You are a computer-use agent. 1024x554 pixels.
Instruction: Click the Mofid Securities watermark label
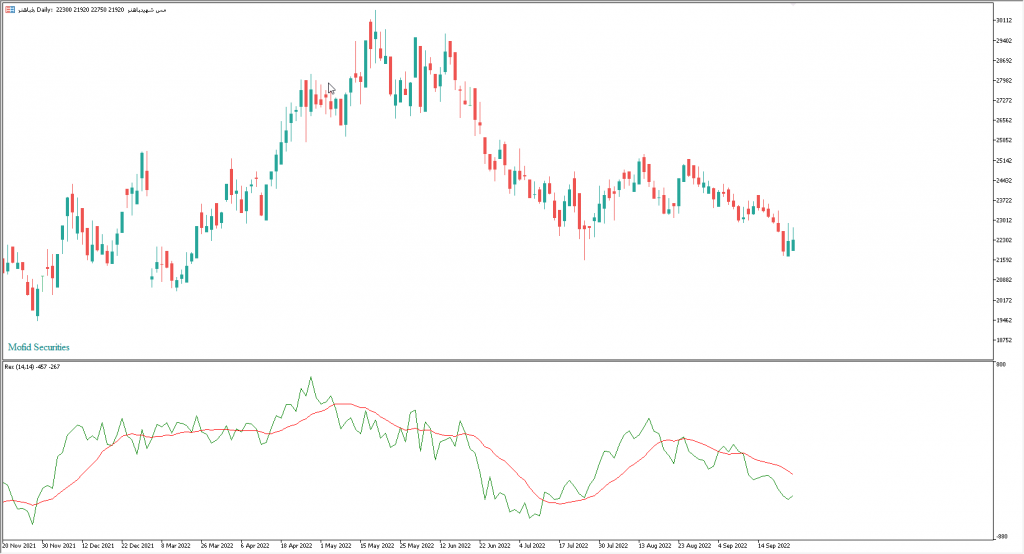point(39,347)
